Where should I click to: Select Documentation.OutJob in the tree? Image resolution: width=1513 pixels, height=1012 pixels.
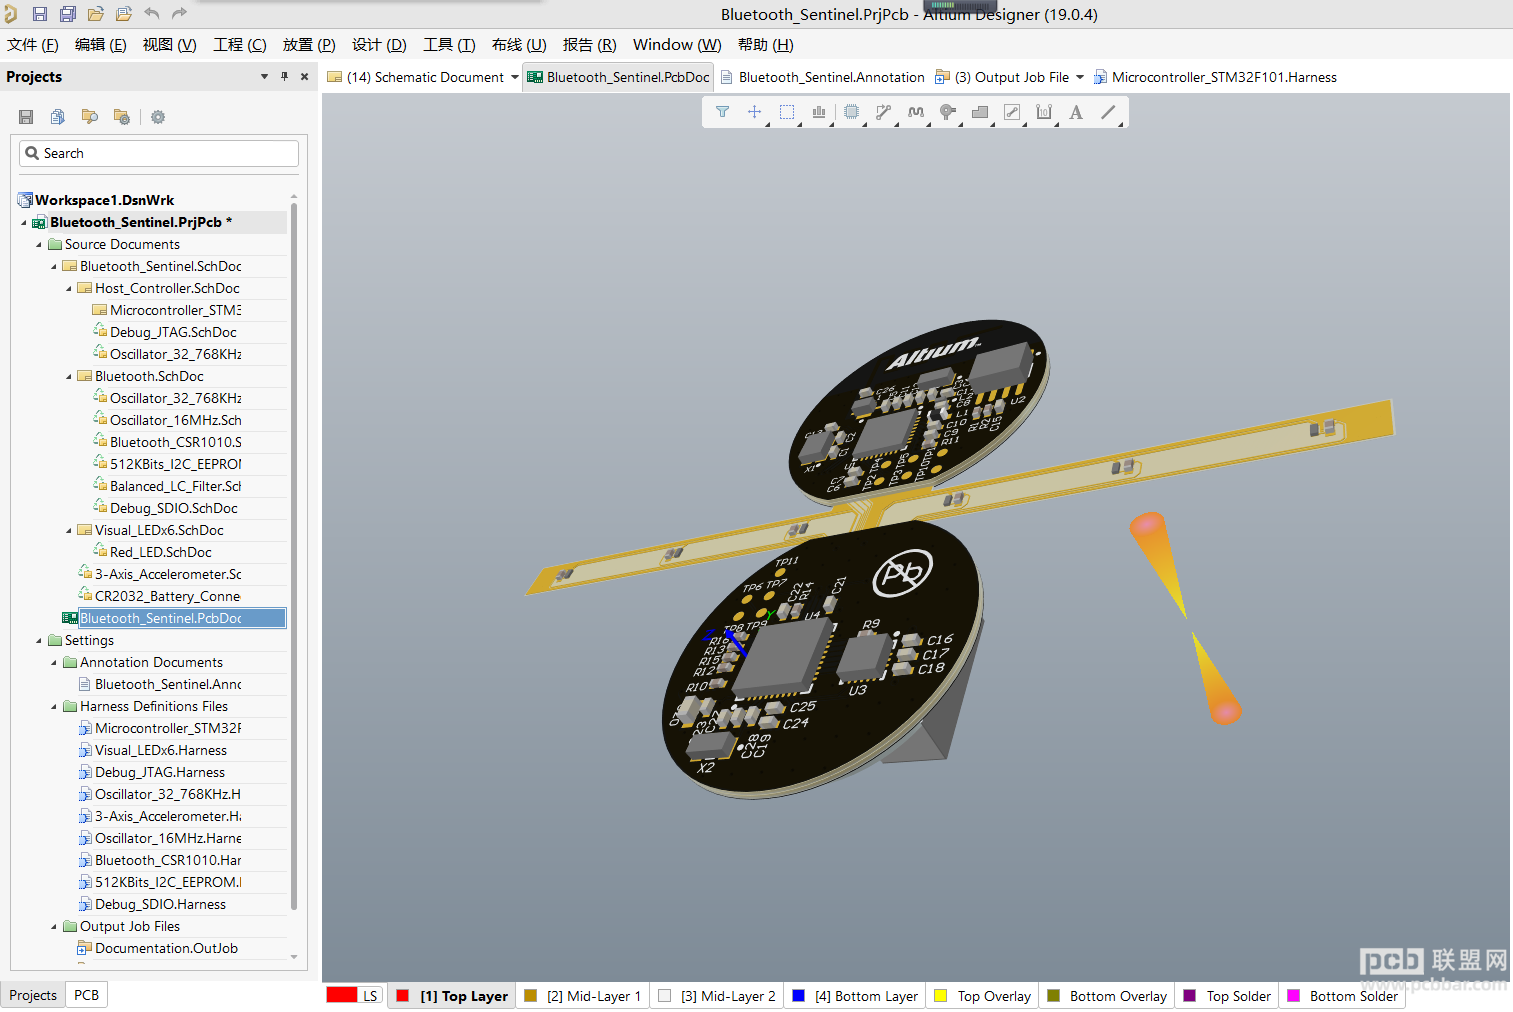(166, 948)
